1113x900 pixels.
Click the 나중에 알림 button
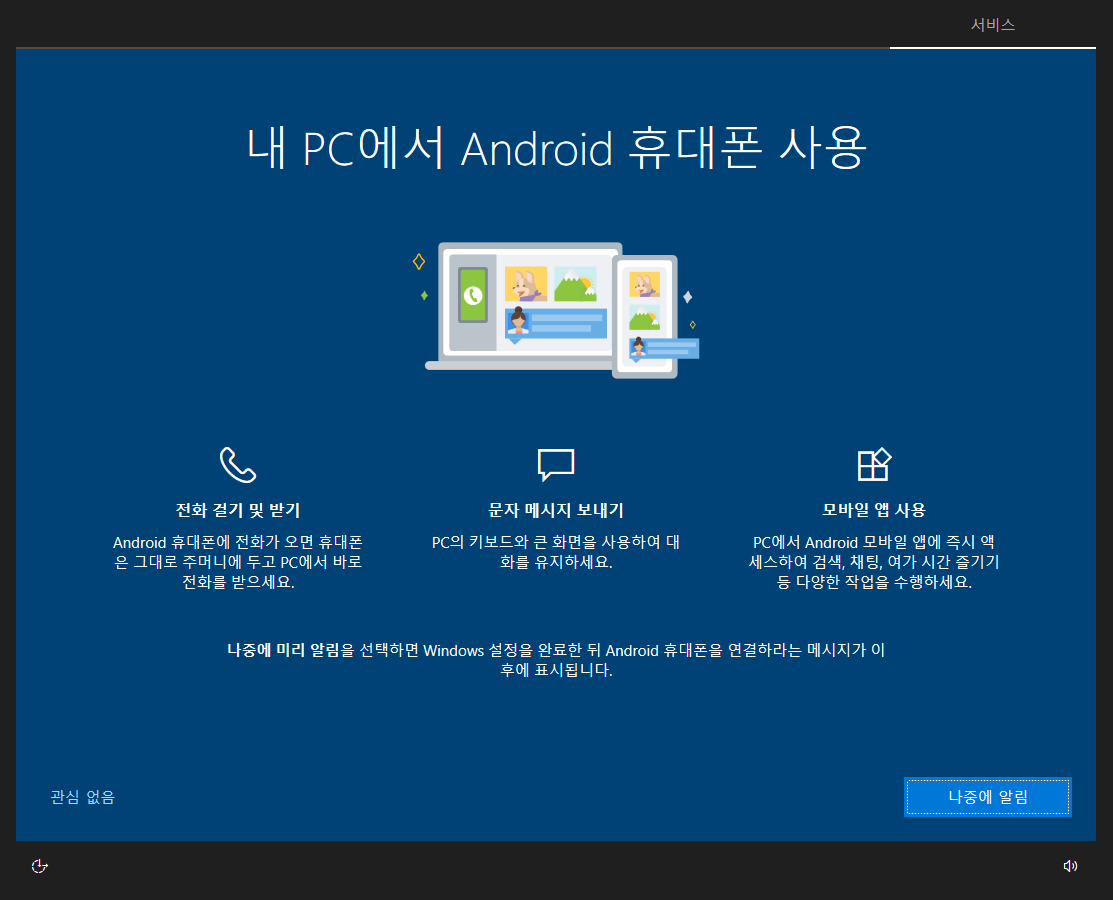click(x=987, y=797)
